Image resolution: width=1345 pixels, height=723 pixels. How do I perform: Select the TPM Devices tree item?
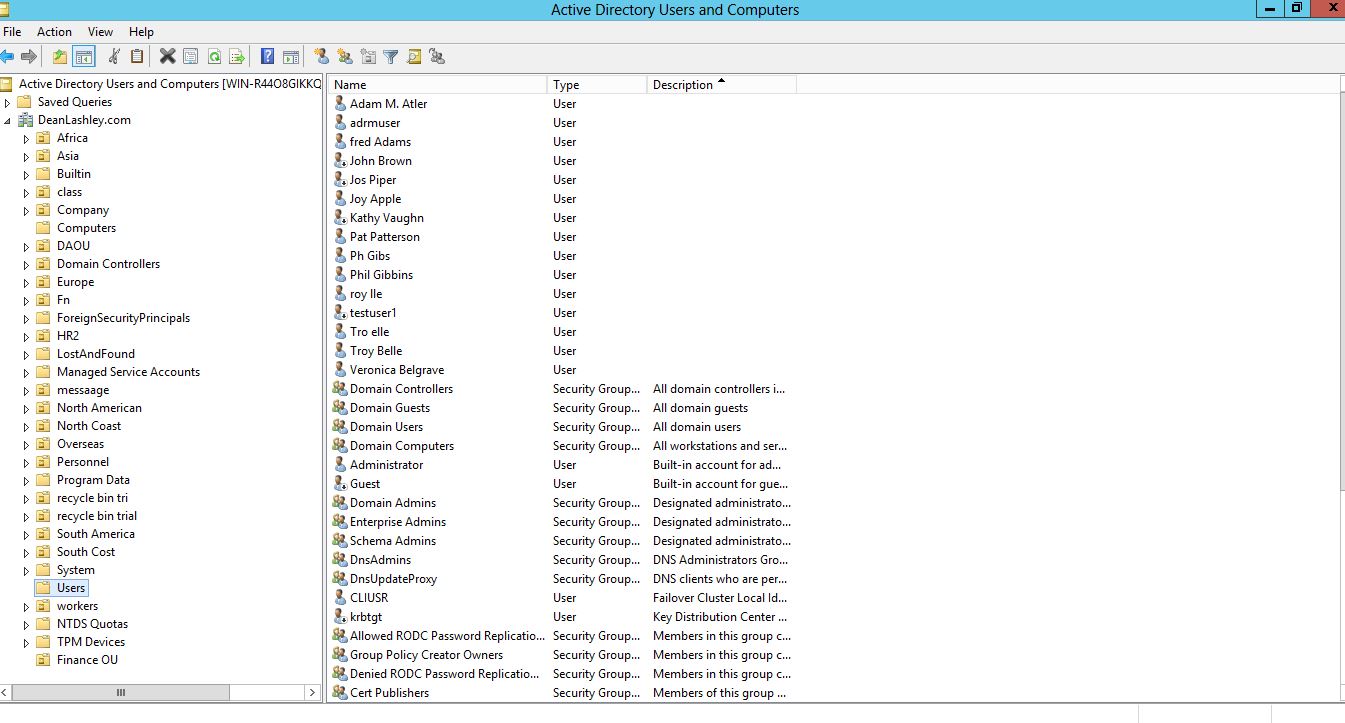(x=91, y=642)
